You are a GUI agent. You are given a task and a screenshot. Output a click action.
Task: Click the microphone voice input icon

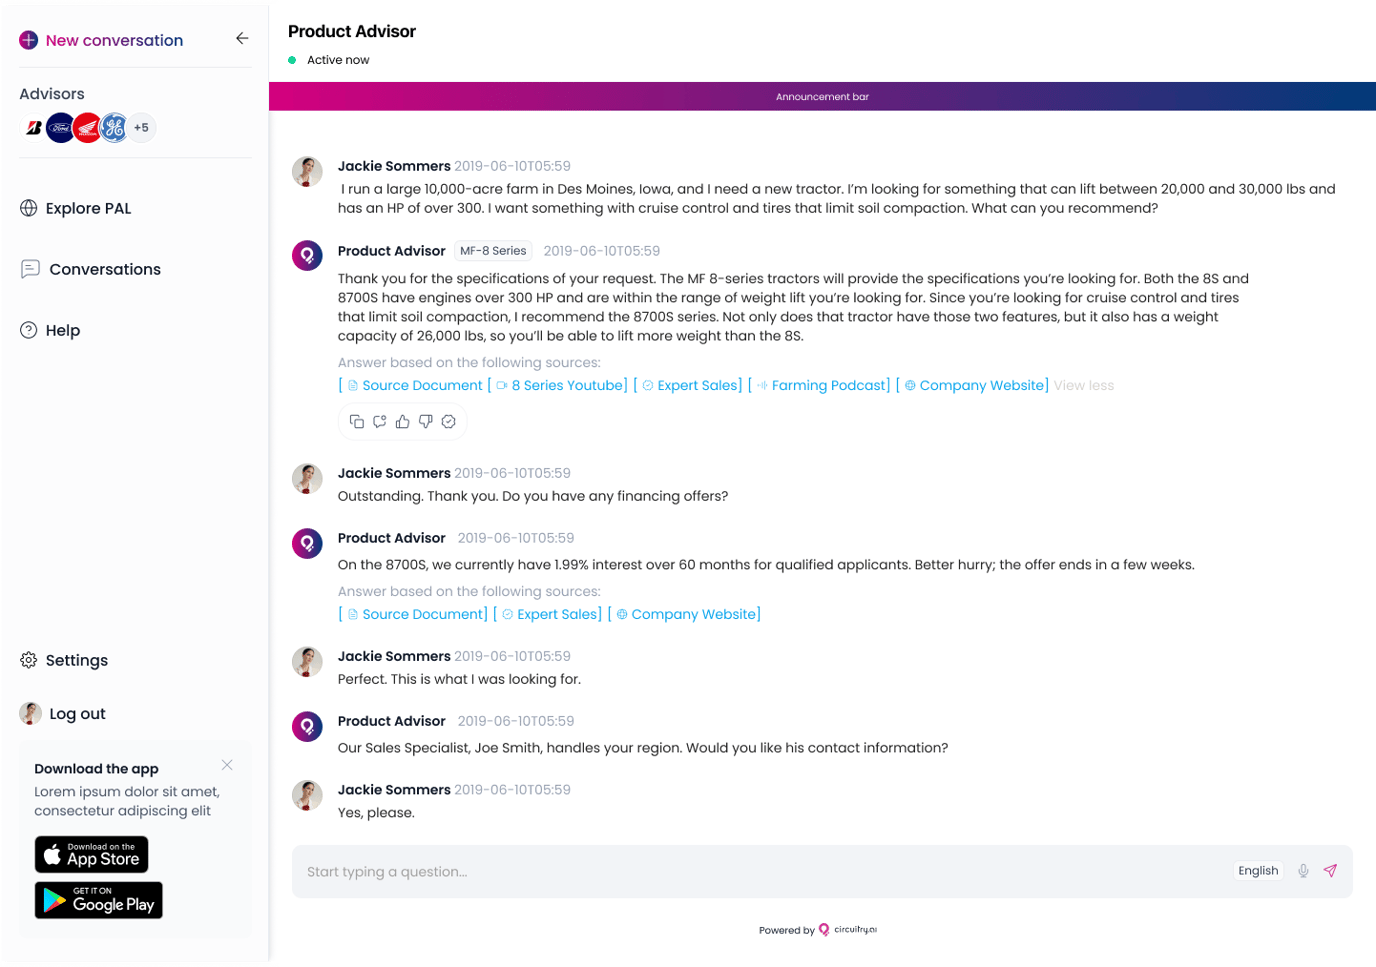click(1303, 871)
